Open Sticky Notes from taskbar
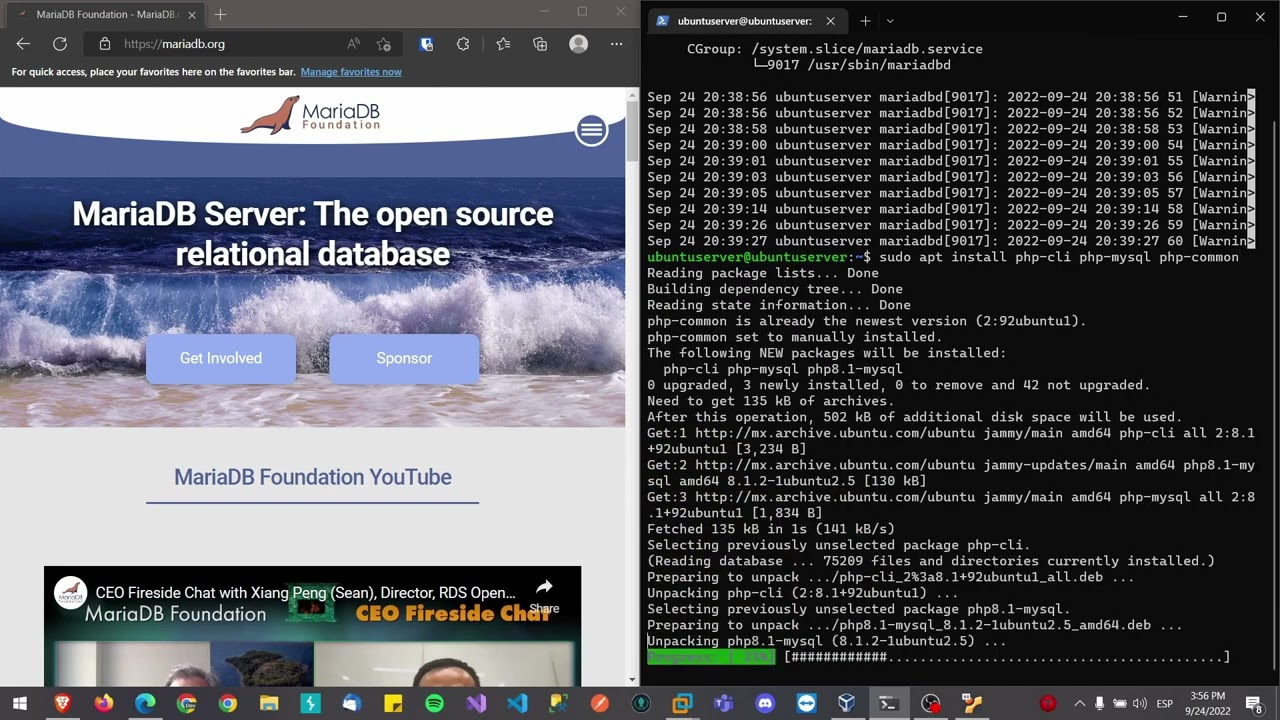Image resolution: width=1280 pixels, height=720 pixels. click(x=393, y=704)
